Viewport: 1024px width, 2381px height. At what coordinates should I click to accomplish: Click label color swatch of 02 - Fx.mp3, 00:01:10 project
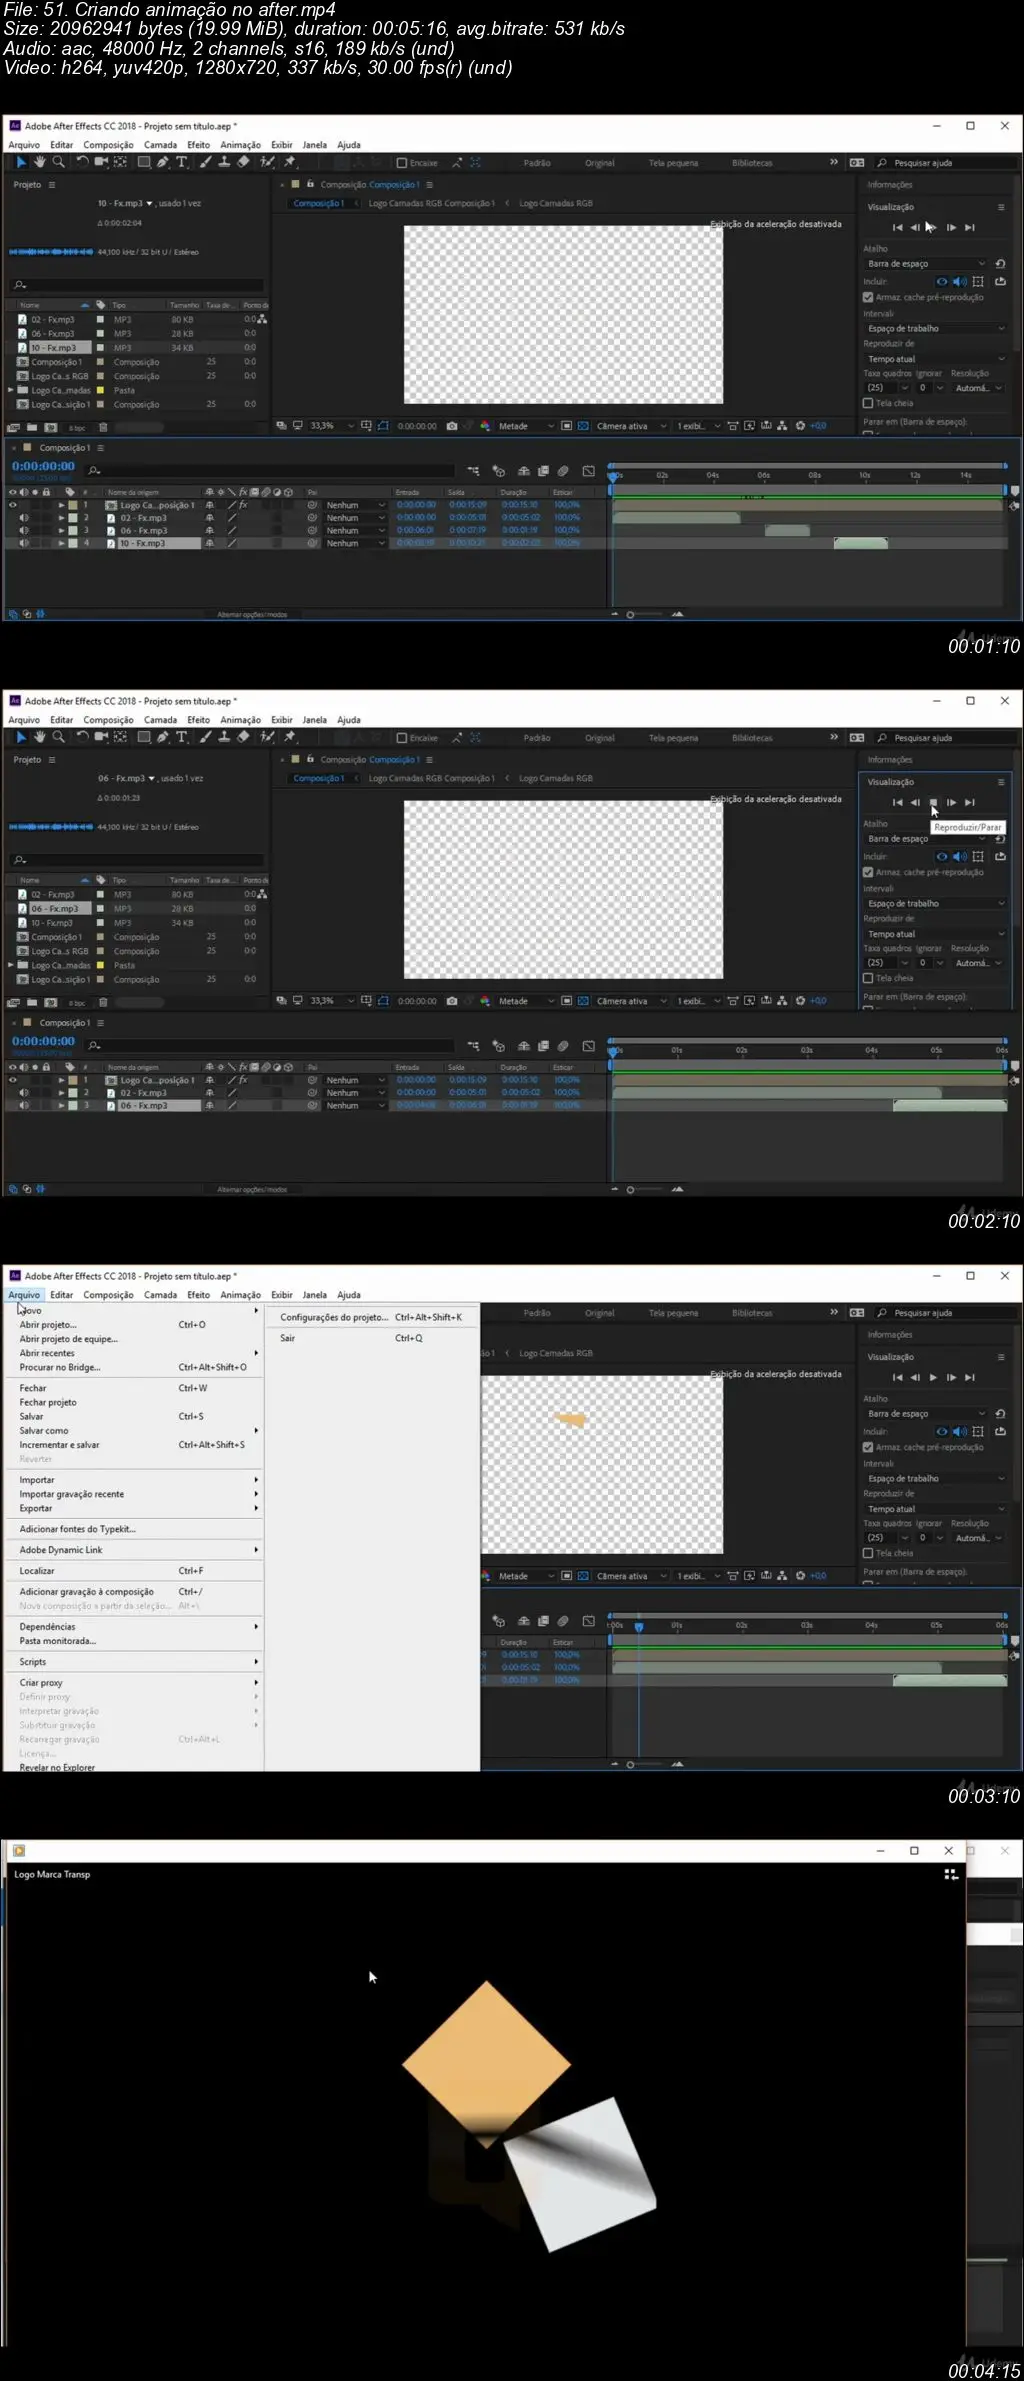click(x=100, y=320)
